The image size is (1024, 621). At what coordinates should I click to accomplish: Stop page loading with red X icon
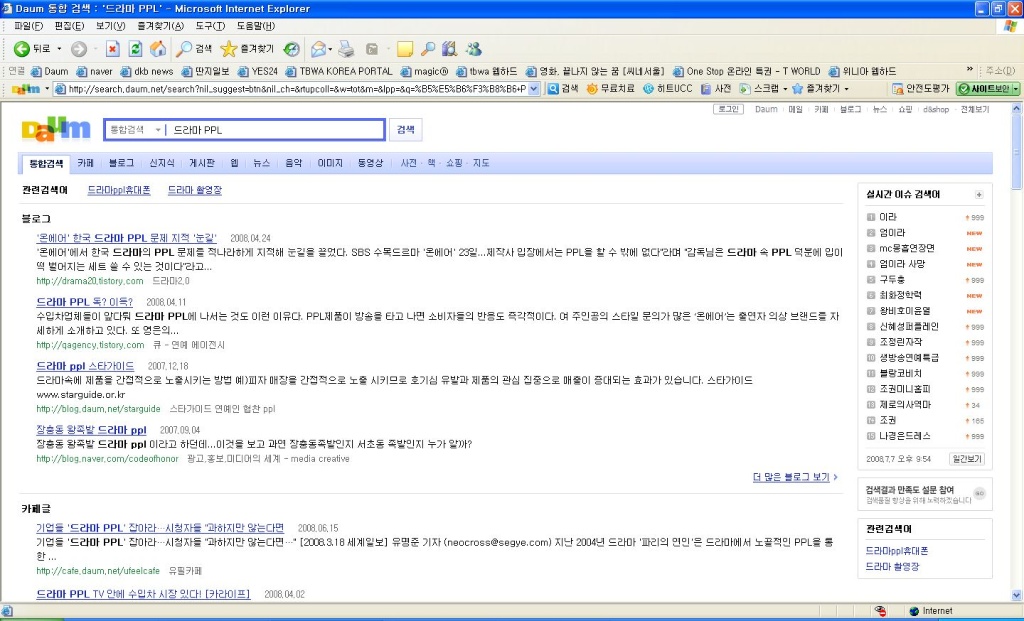(113, 49)
